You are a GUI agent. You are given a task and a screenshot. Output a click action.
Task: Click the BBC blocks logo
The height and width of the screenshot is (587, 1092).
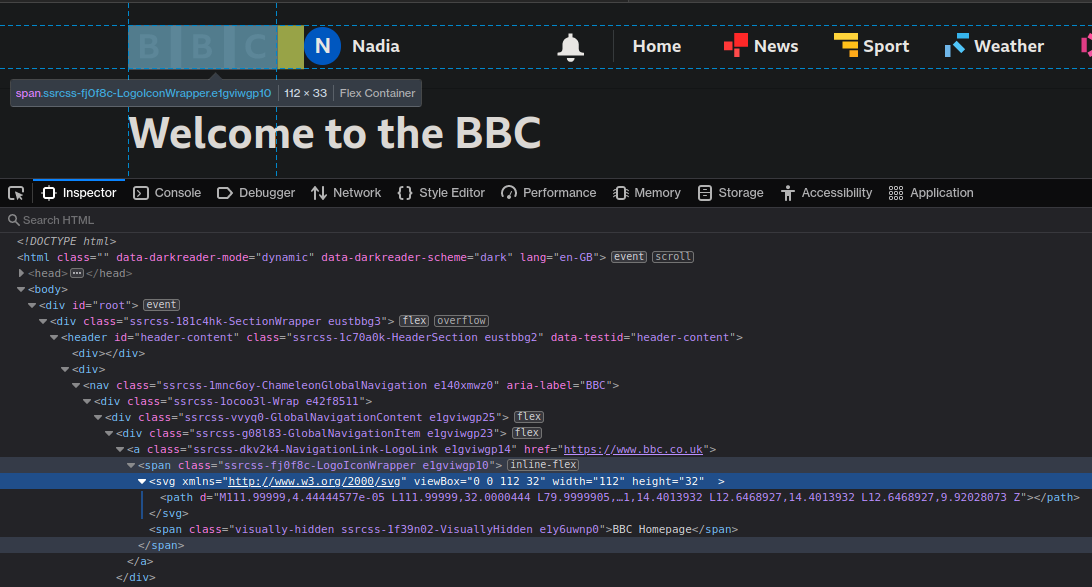(202, 46)
